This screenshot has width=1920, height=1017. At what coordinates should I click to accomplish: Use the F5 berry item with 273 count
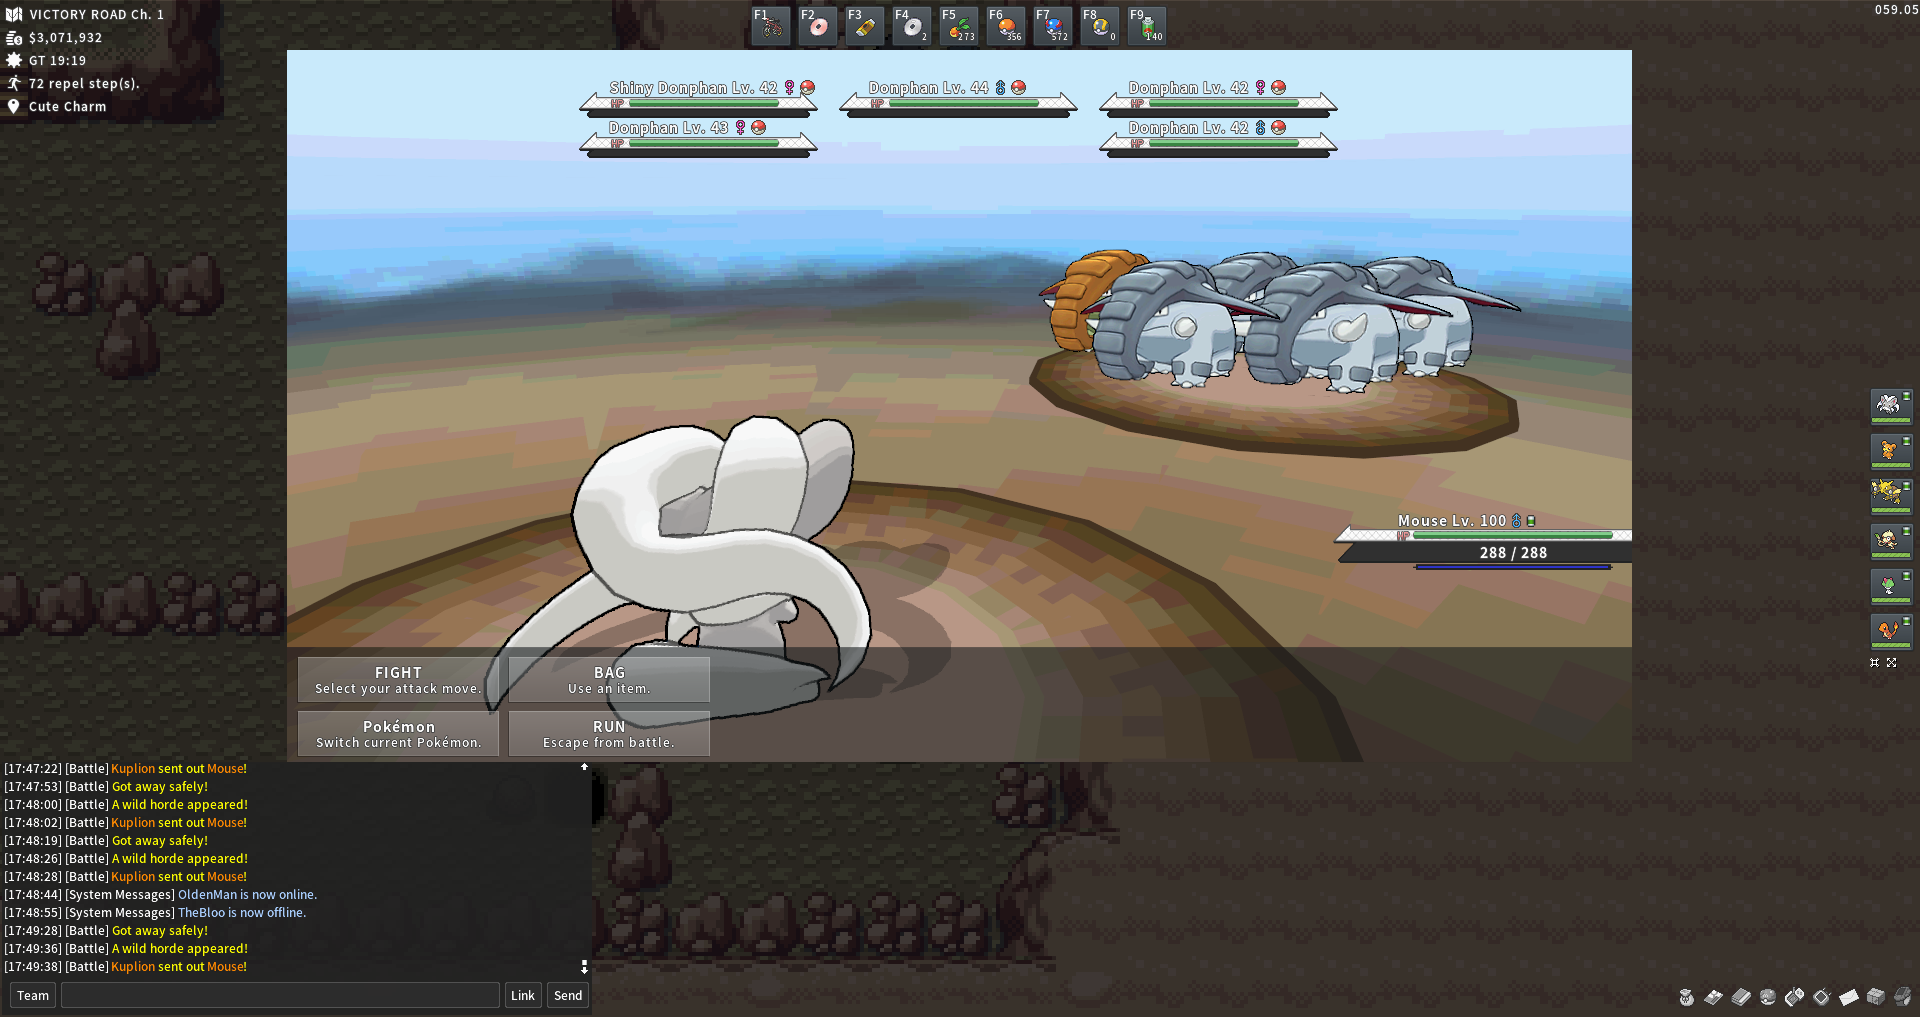point(959,26)
